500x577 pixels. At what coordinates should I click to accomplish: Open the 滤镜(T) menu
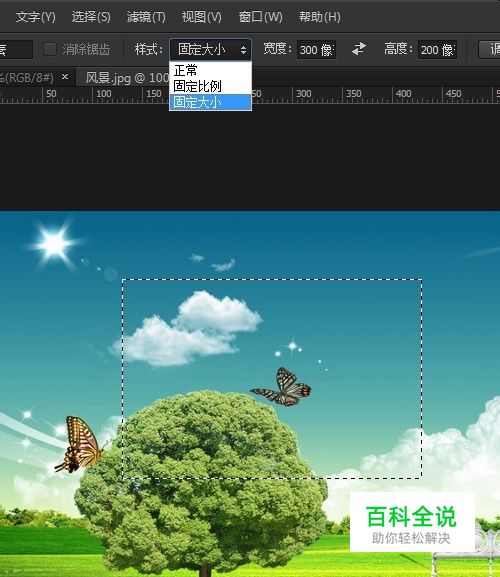pos(146,17)
